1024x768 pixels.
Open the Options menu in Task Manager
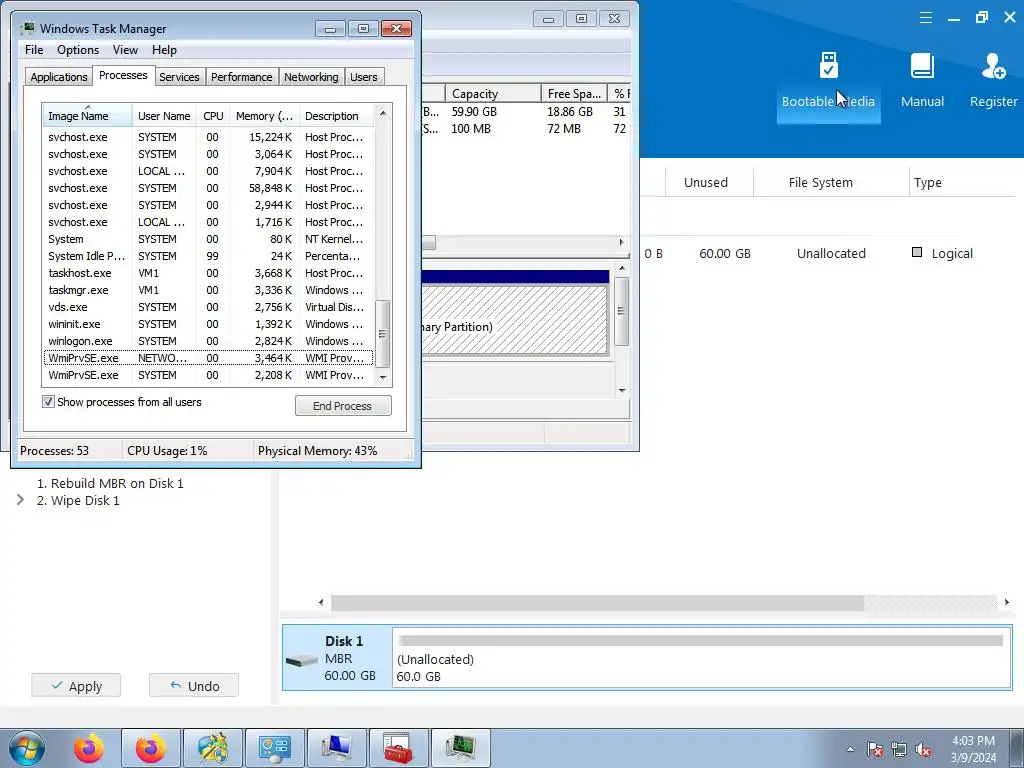[x=78, y=50]
